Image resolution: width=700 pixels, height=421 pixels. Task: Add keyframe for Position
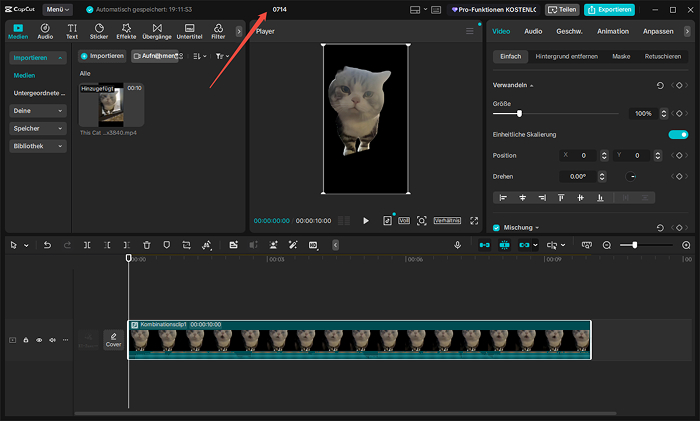pos(679,155)
